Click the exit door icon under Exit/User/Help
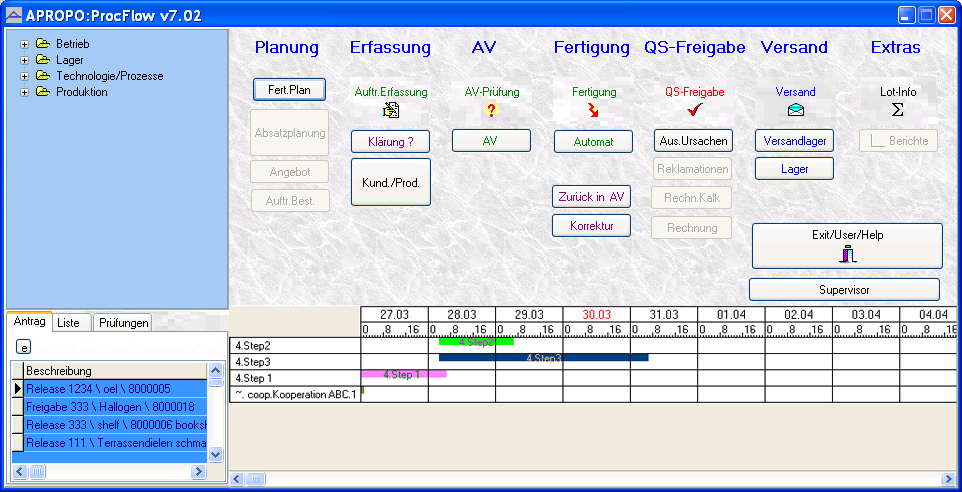 tap(847, 254)
